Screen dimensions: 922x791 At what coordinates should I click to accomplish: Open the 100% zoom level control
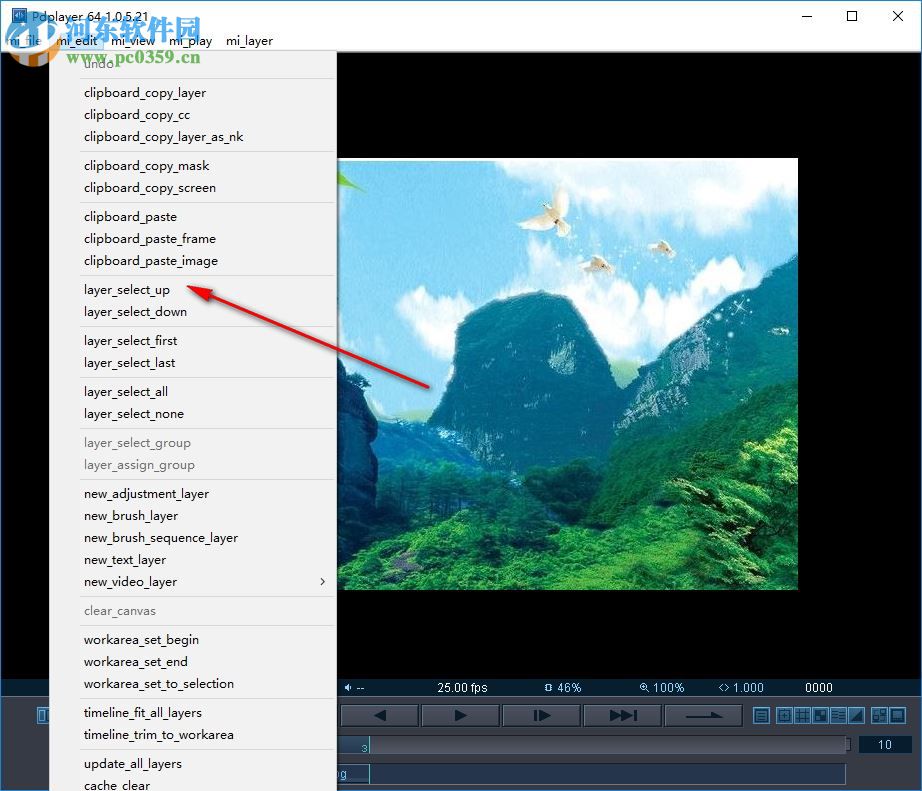pos(661,687)
